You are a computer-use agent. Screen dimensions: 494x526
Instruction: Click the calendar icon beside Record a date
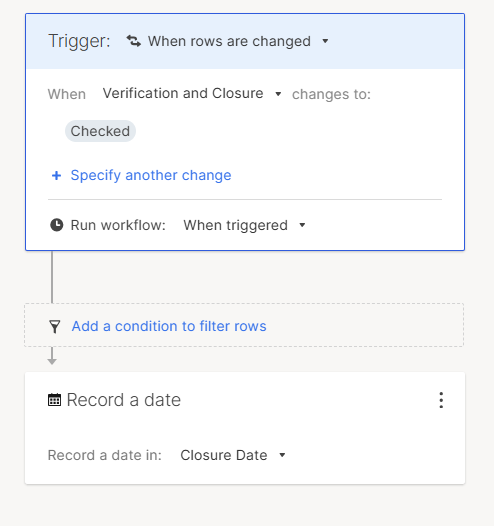(54, 400)
